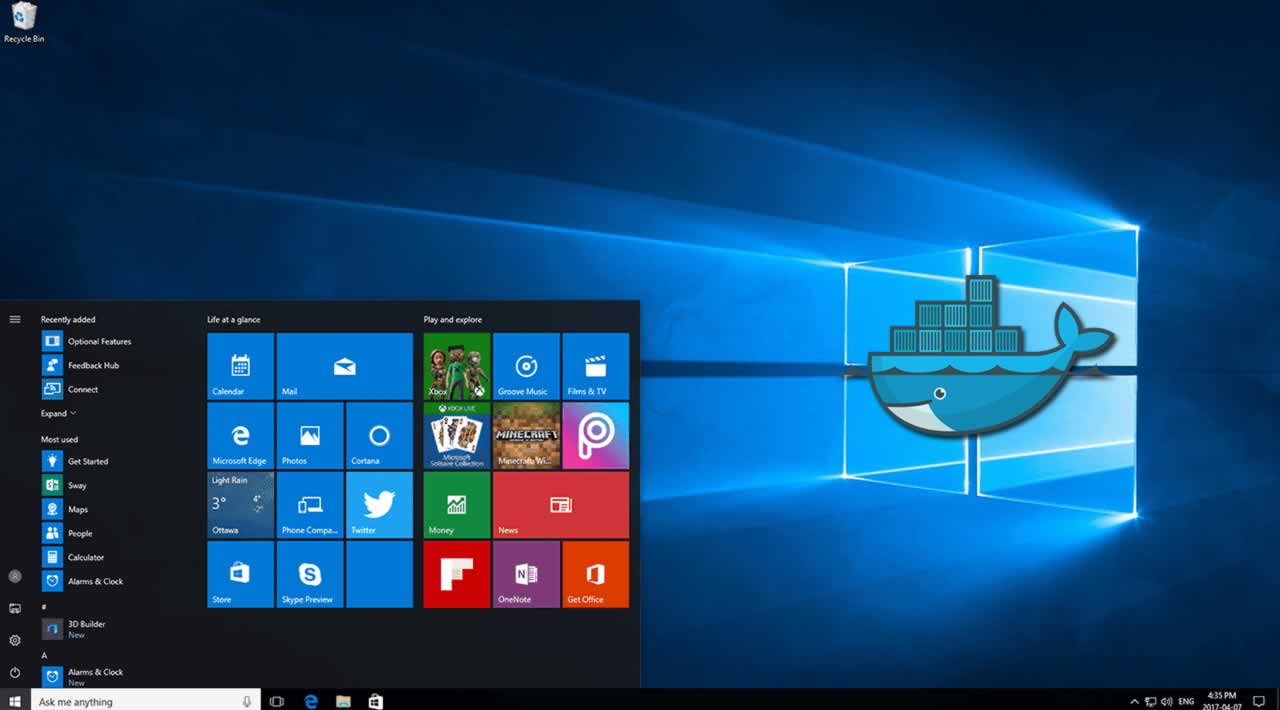
Task: Launch the Microsoft Edge tile
Action: click(240, 435)
